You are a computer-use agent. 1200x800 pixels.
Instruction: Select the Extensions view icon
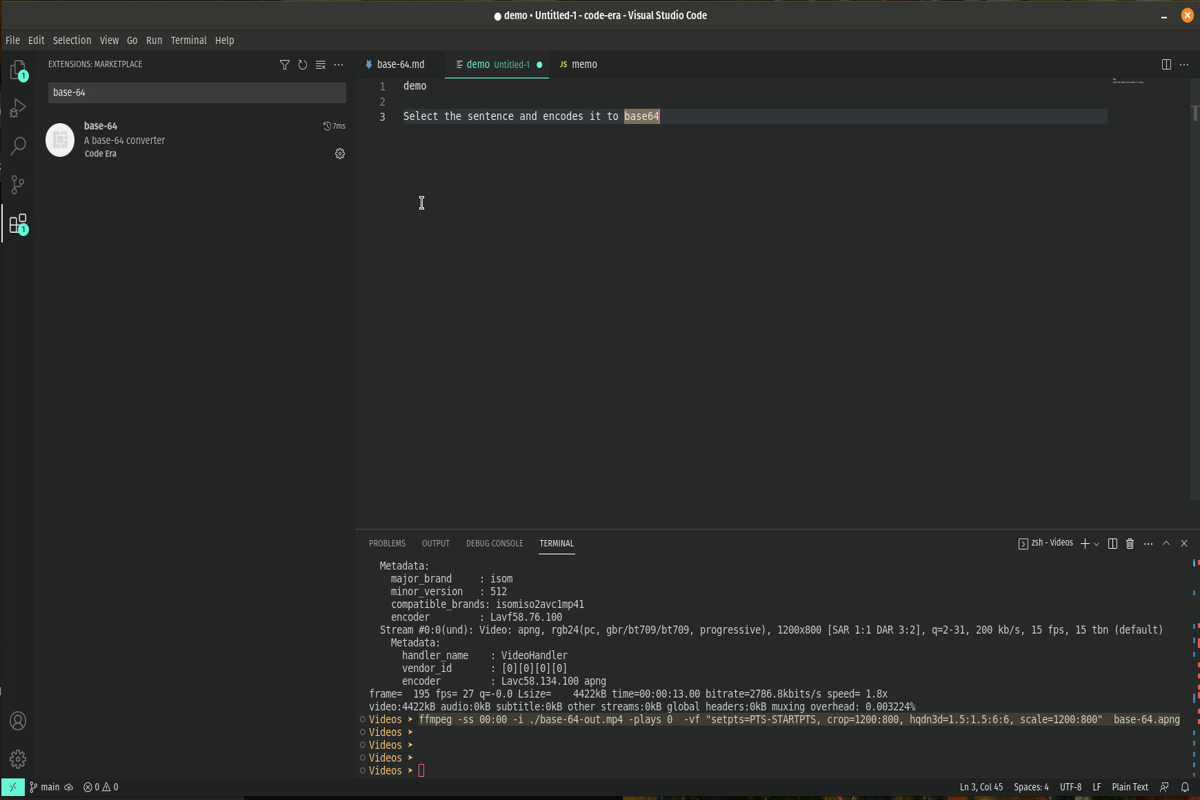click(x=18, y=224)
